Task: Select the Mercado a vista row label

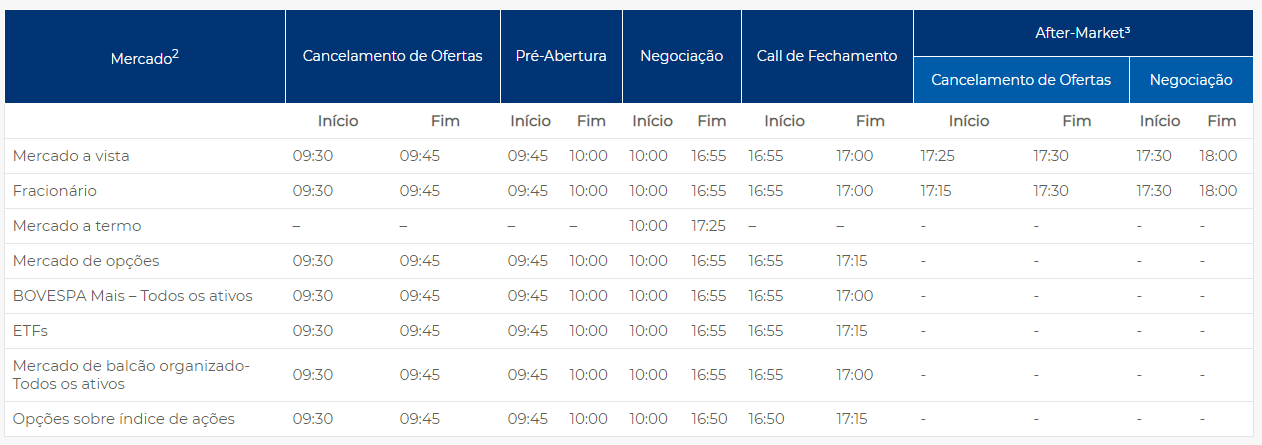Action: pos(71,156)
